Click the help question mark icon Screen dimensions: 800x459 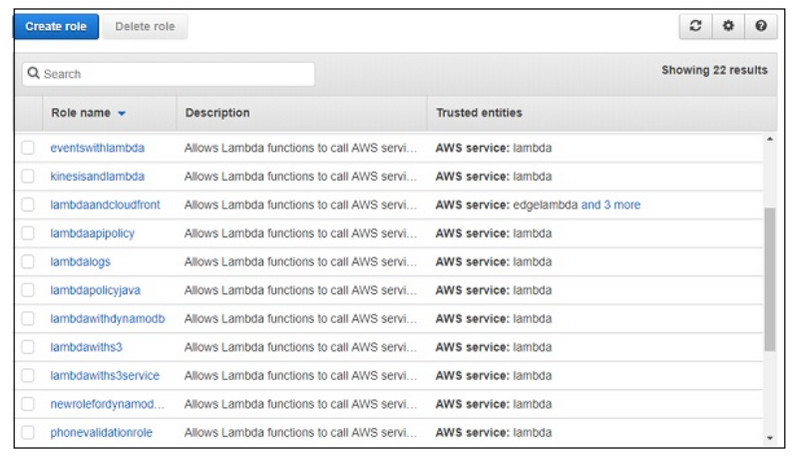[x=761, y=27]
